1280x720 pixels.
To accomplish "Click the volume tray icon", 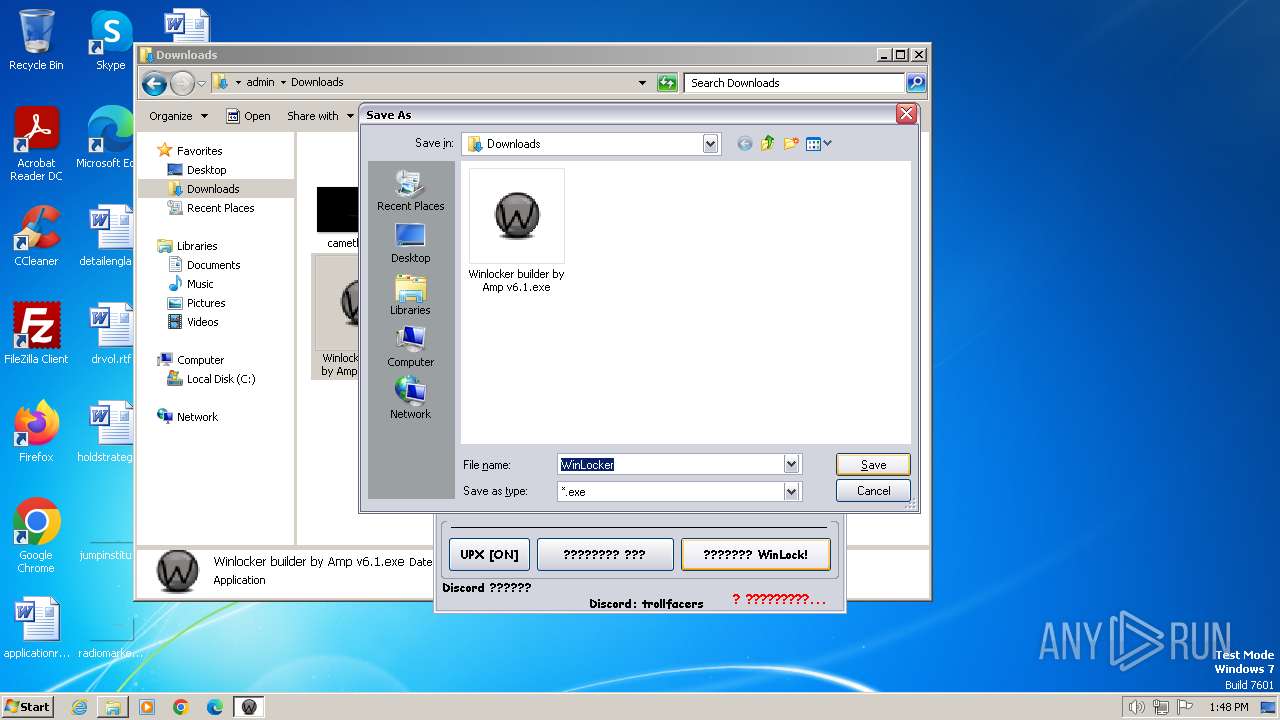I will click(x=1136, y=707).
